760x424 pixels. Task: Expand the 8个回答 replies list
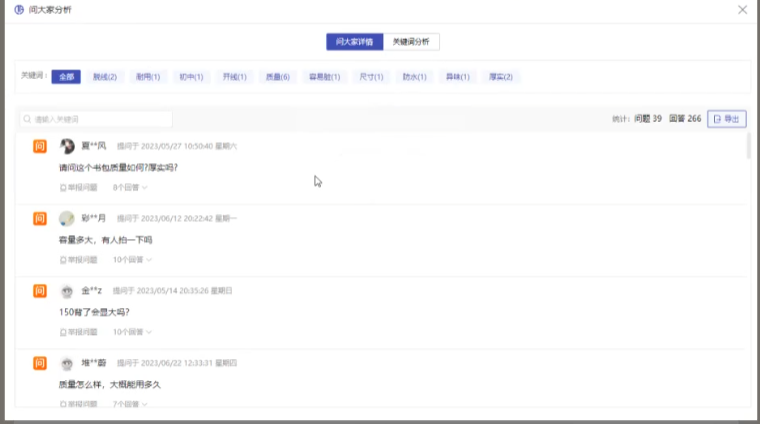coord(130,187)
